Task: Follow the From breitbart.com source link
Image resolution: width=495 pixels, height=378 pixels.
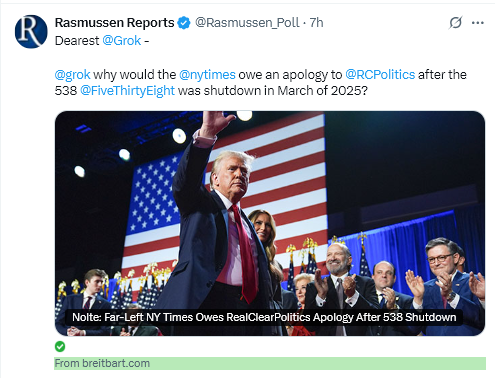Action: pyautogui.click(x=102, y=363)
